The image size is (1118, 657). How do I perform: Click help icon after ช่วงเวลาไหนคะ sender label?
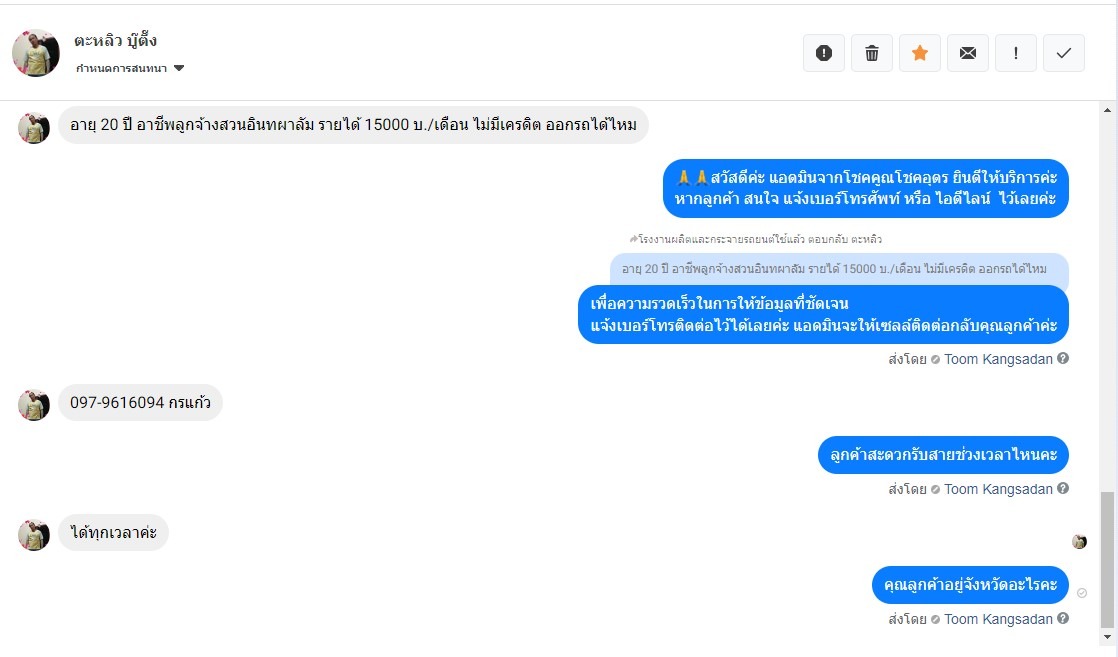click(1062, 489)
